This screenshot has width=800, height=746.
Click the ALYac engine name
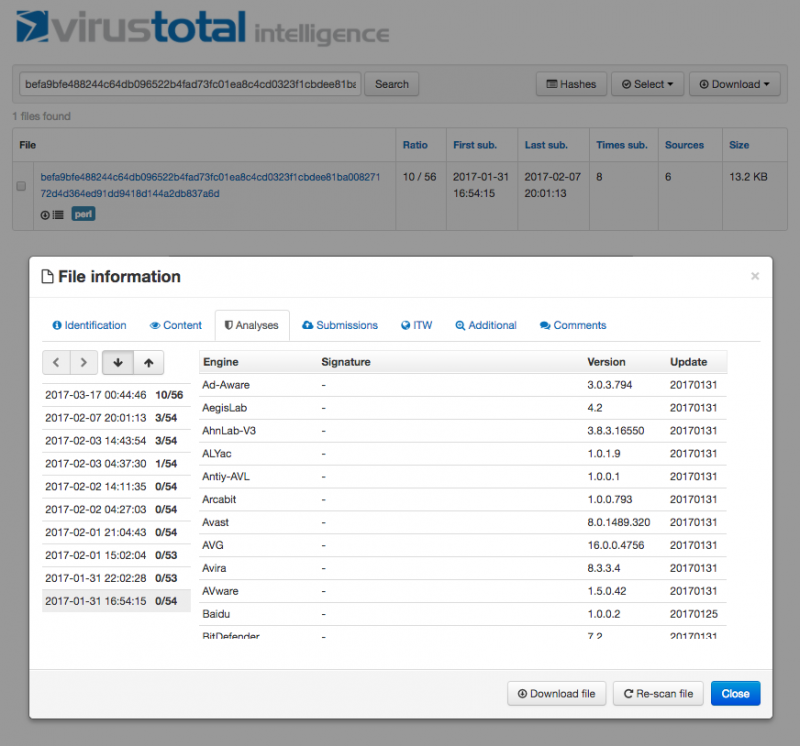(x=217, y=454)
